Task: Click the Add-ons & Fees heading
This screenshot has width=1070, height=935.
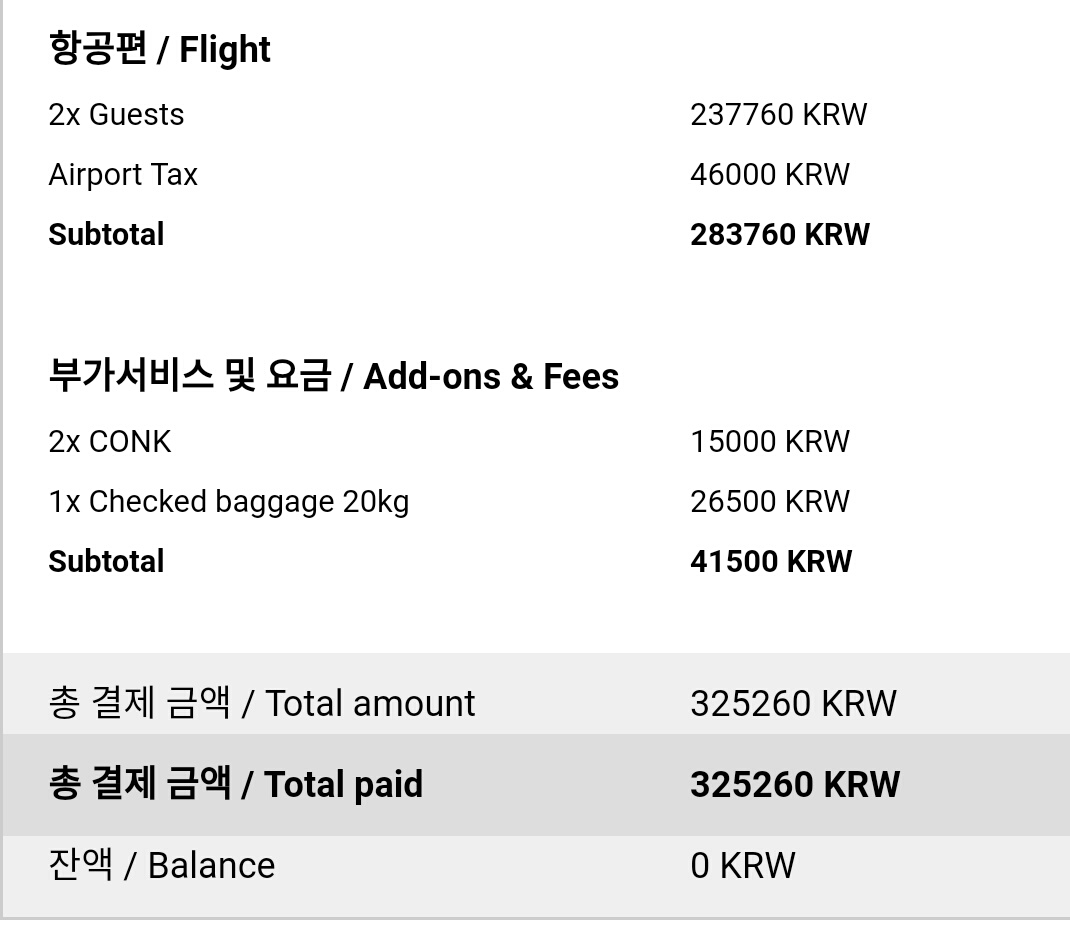Action: tap(333, 377)
